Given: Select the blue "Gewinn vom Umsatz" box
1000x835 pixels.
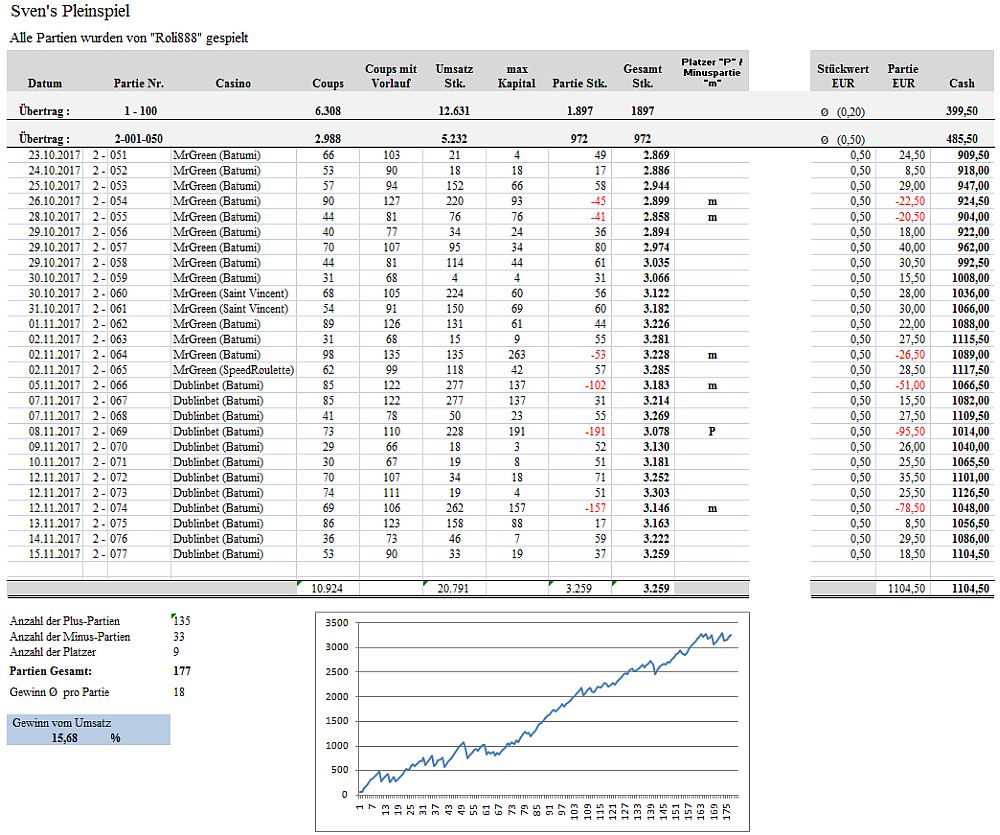Looking at the screenshot, I should click(x=88, y=729).
